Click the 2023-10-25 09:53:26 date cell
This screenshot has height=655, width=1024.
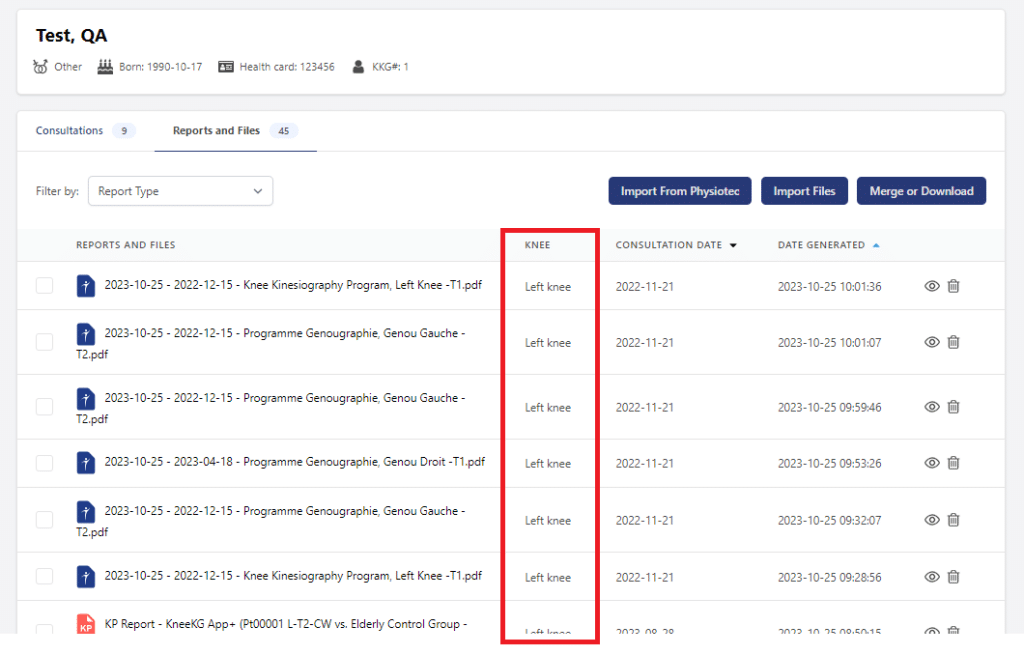(x=829, y=464)
